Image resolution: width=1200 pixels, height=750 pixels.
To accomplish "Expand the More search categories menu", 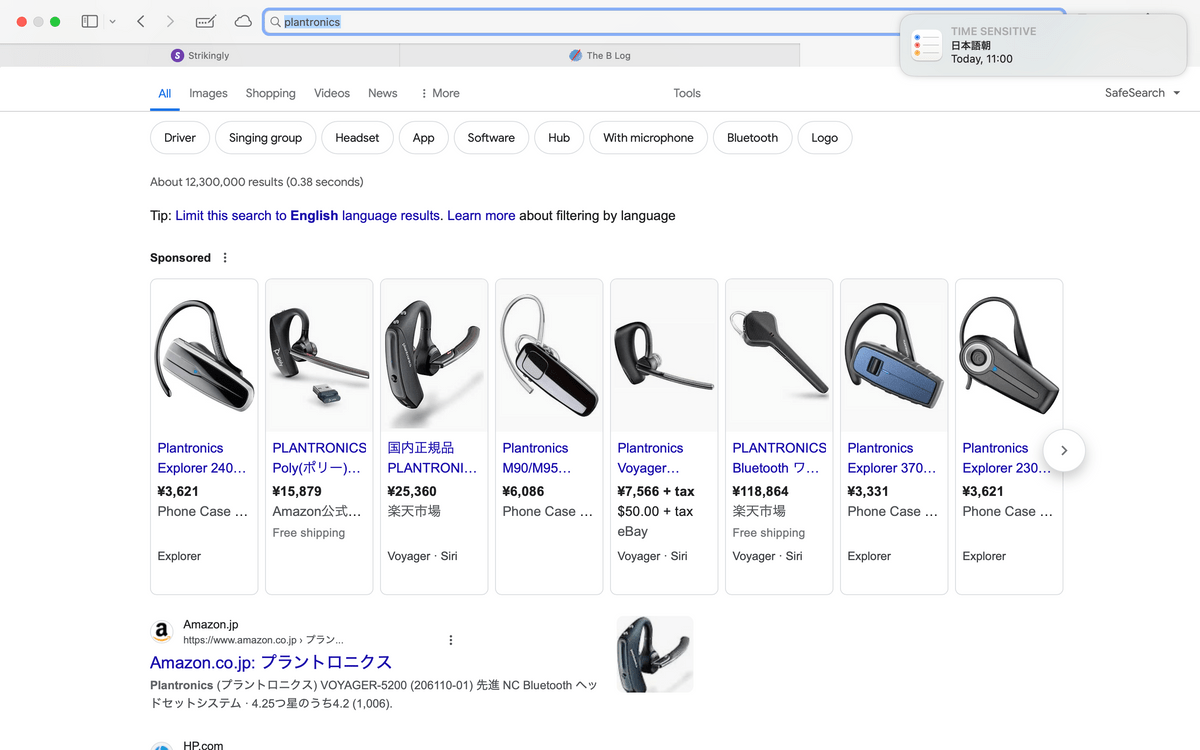I will (440, 93).
